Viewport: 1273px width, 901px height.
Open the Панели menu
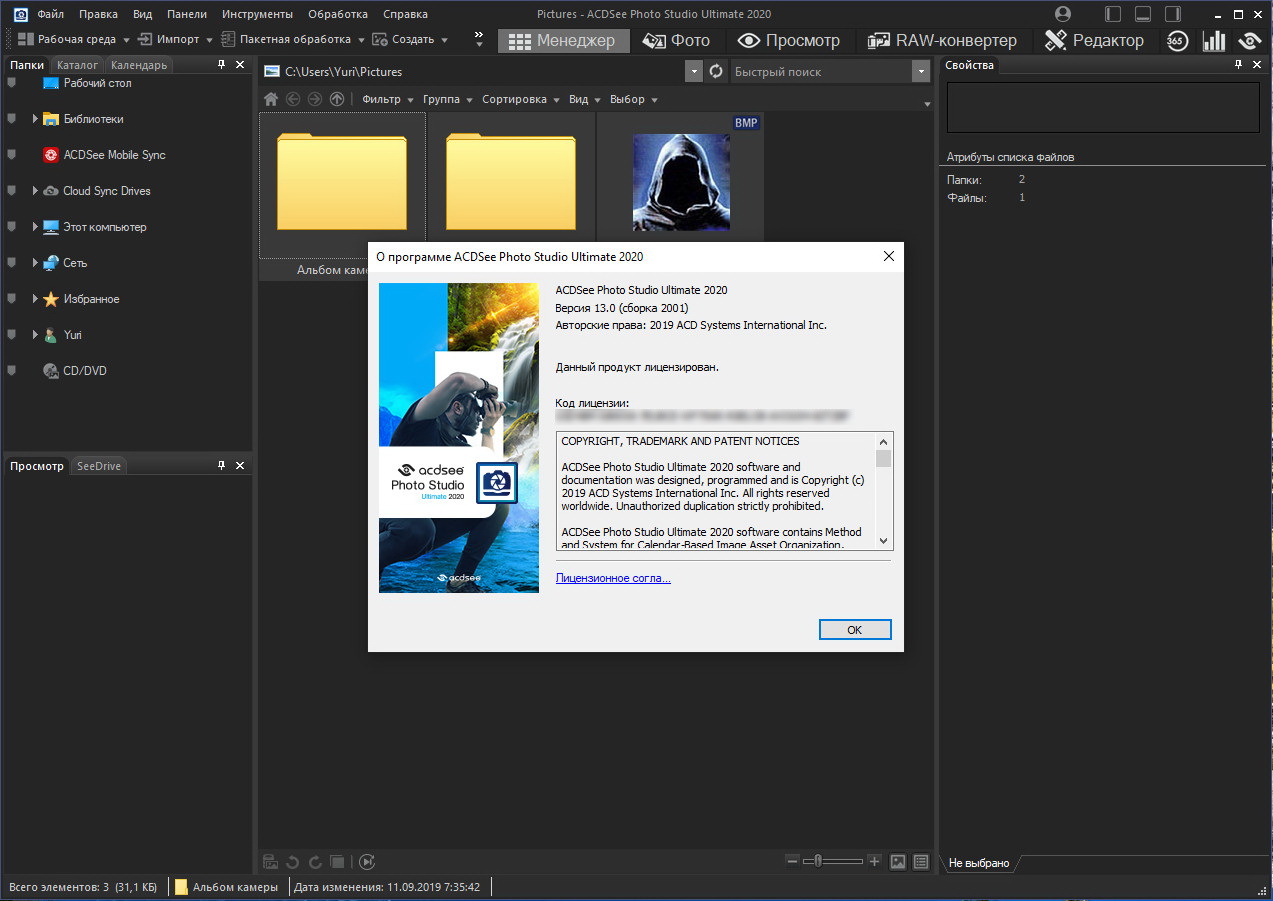[x=187, y=14]
